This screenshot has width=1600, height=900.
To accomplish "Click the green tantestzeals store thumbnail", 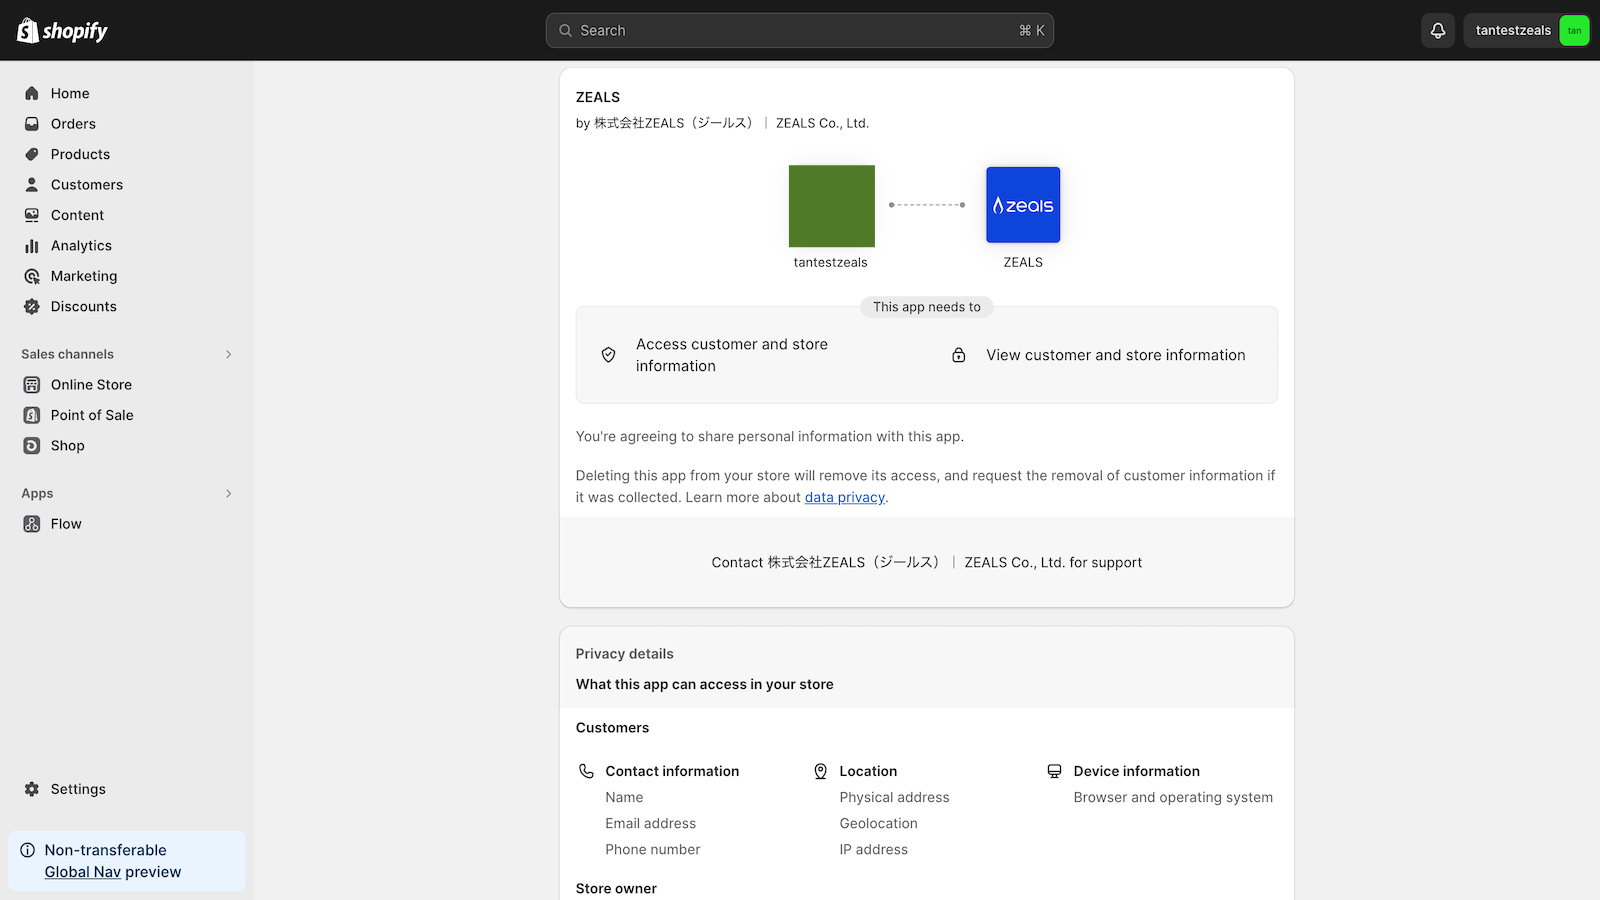I will [832, 206].
